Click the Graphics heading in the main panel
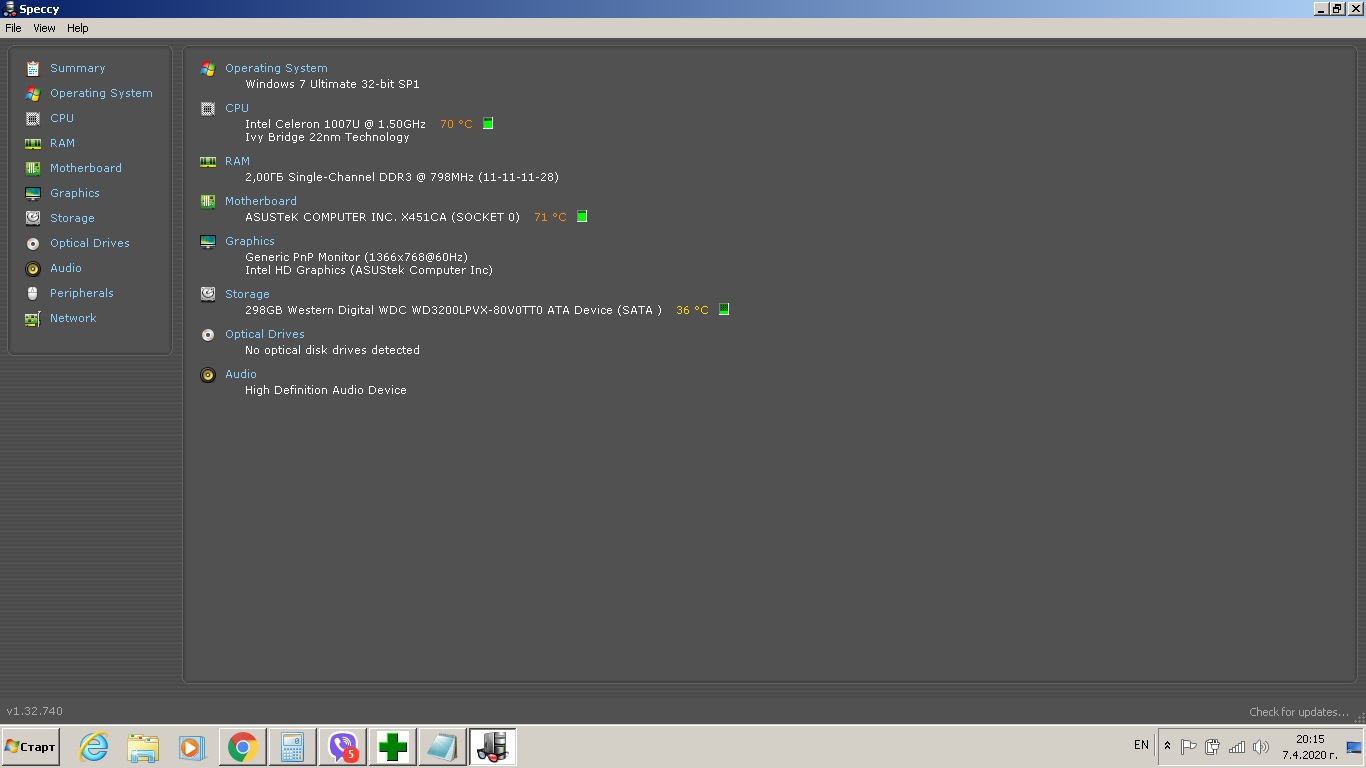This screenshot has height=768, width=1366. coord(250,241)
